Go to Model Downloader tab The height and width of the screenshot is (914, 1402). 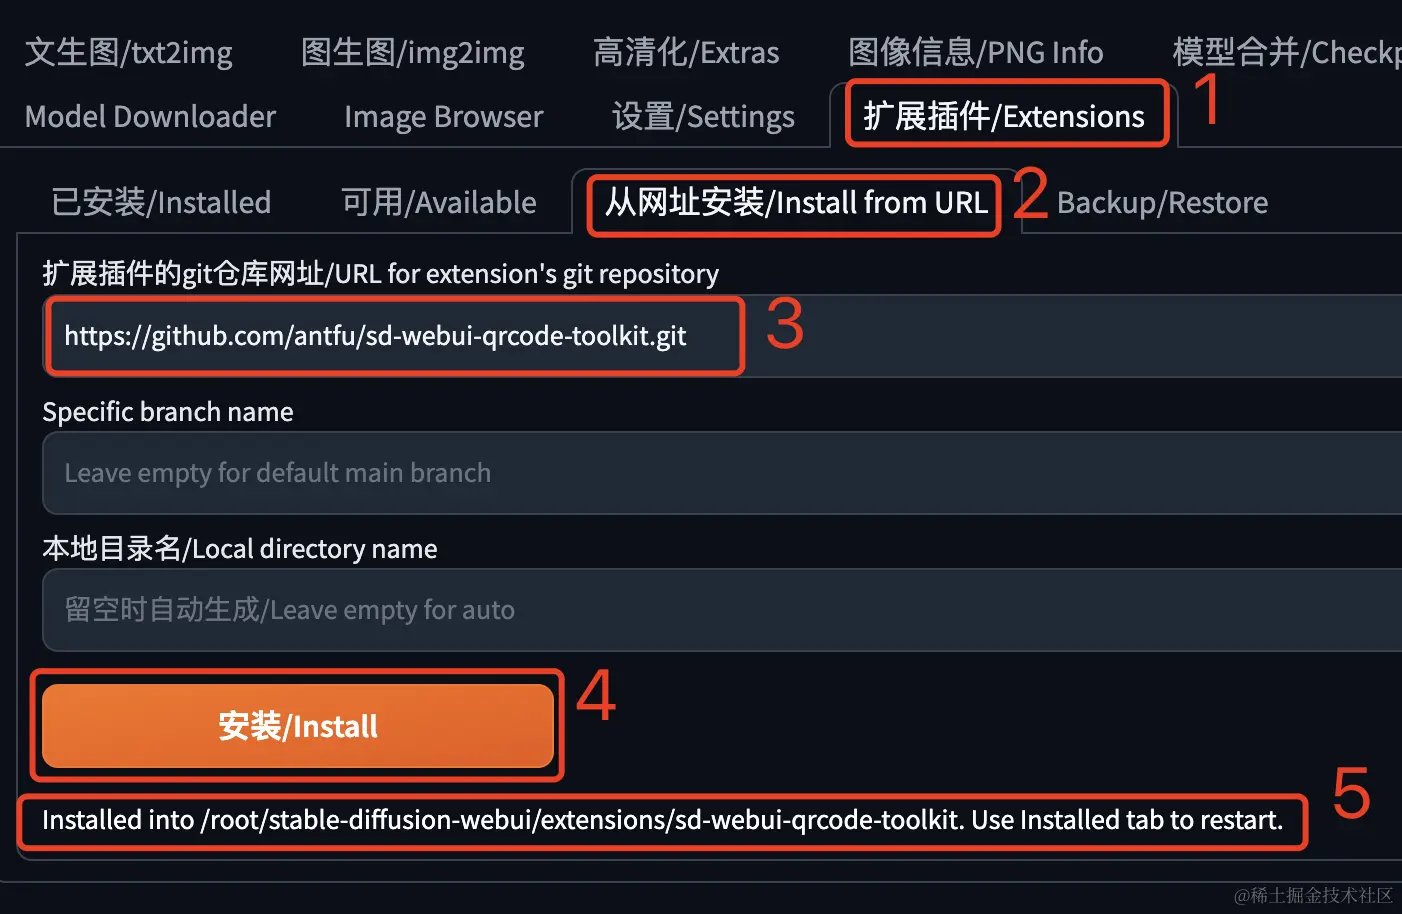point(150,117)
